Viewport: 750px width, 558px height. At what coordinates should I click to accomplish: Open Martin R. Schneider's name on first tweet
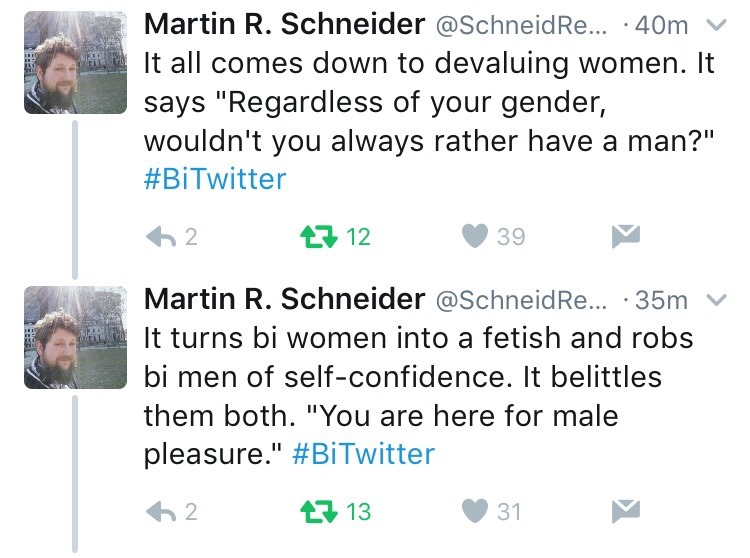pos(284,24)
